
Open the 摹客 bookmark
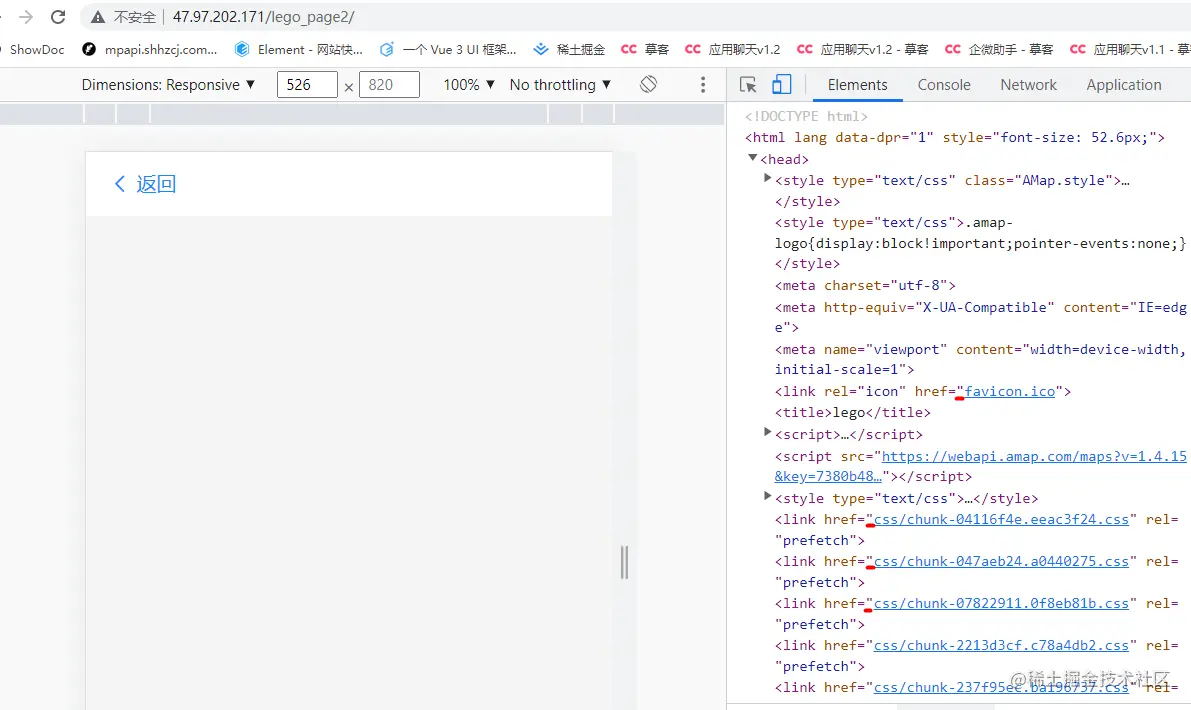point(645,49)
